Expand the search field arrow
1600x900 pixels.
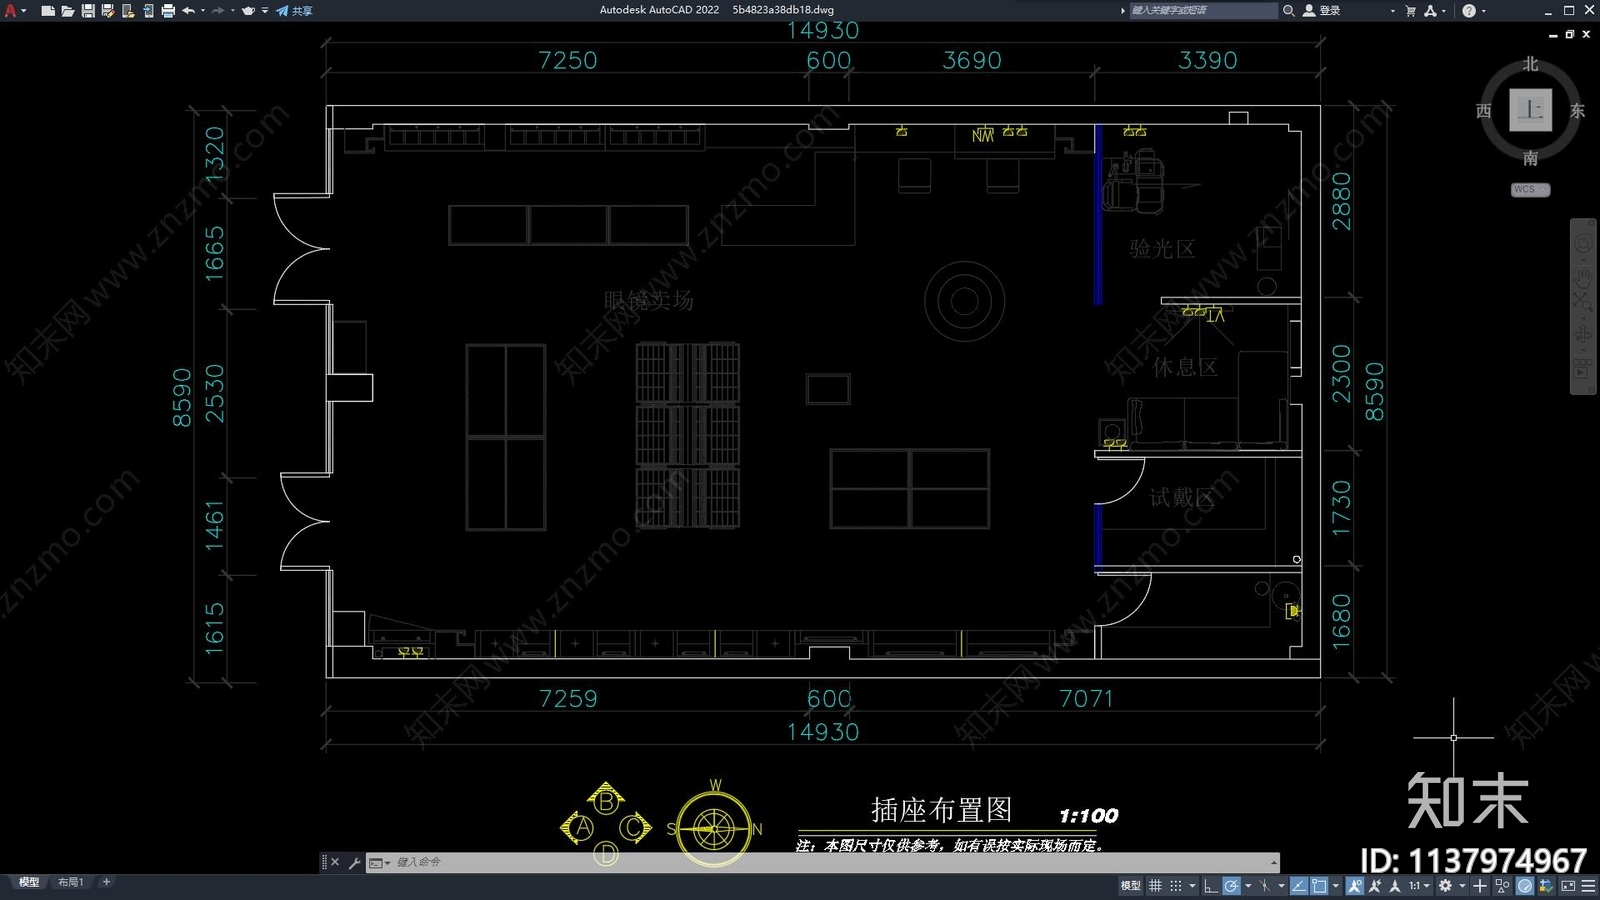click(x=1123, y=10)
